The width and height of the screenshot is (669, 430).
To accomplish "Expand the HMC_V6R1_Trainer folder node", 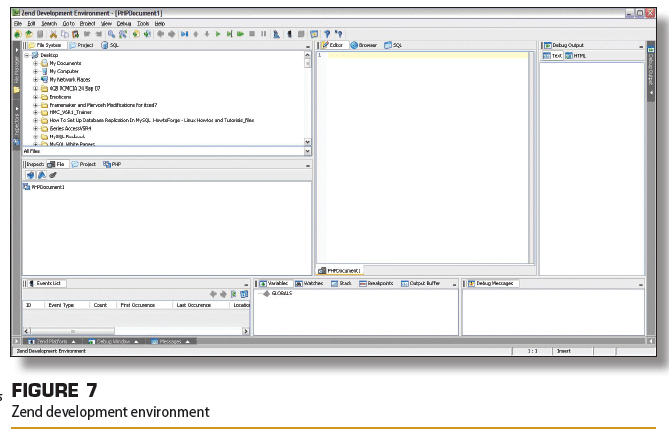I will (x=36, y=113).
